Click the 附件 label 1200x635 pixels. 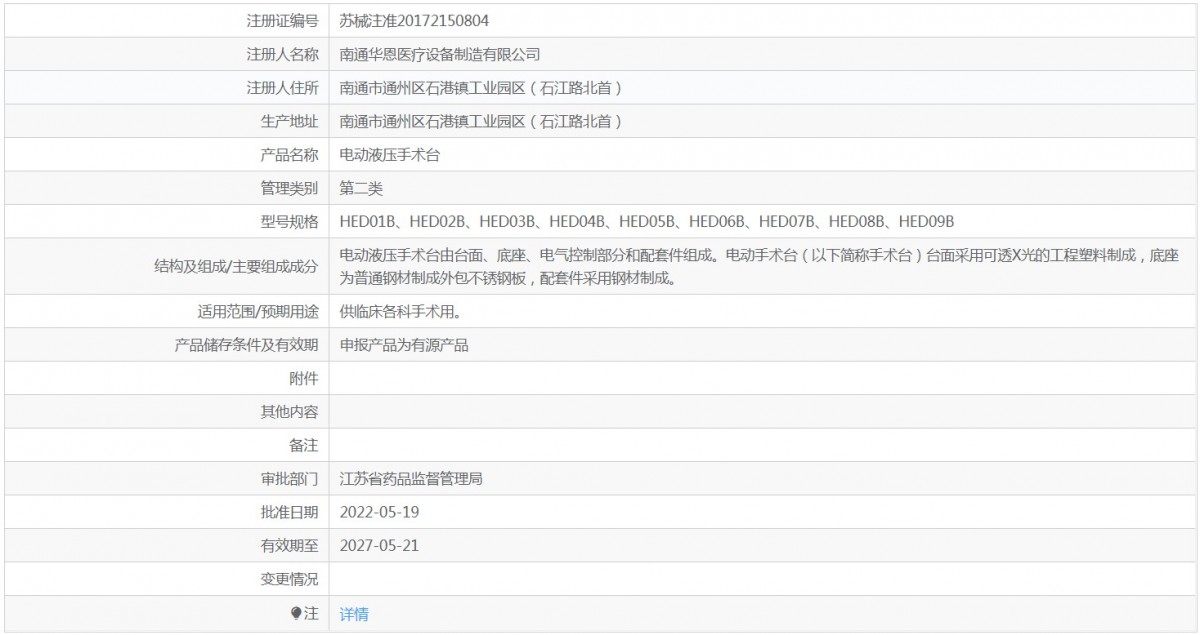[x=303, y=379]
